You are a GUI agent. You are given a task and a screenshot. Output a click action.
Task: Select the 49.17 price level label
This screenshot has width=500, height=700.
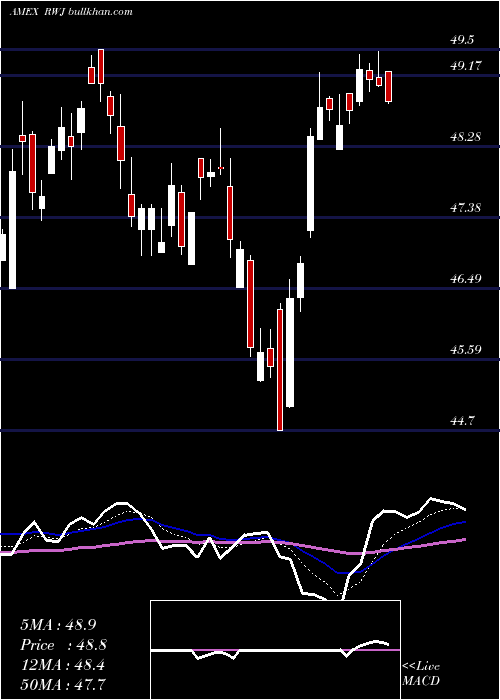[466, 66]
